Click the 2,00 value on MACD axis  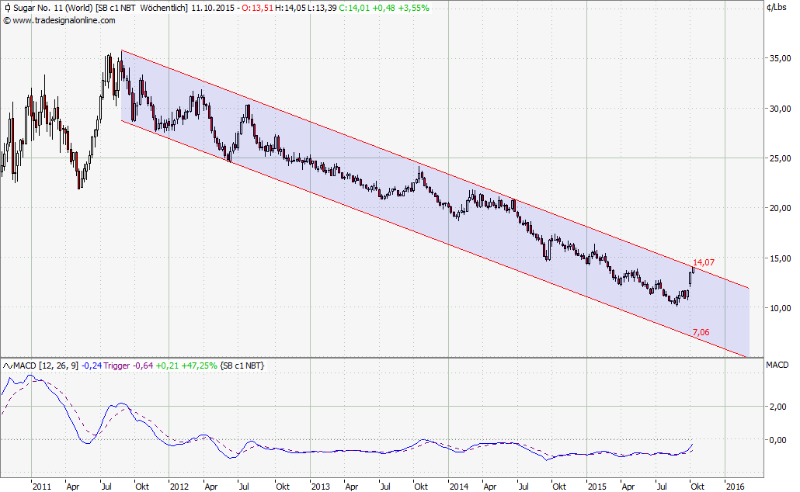click(x=776, y=408)
